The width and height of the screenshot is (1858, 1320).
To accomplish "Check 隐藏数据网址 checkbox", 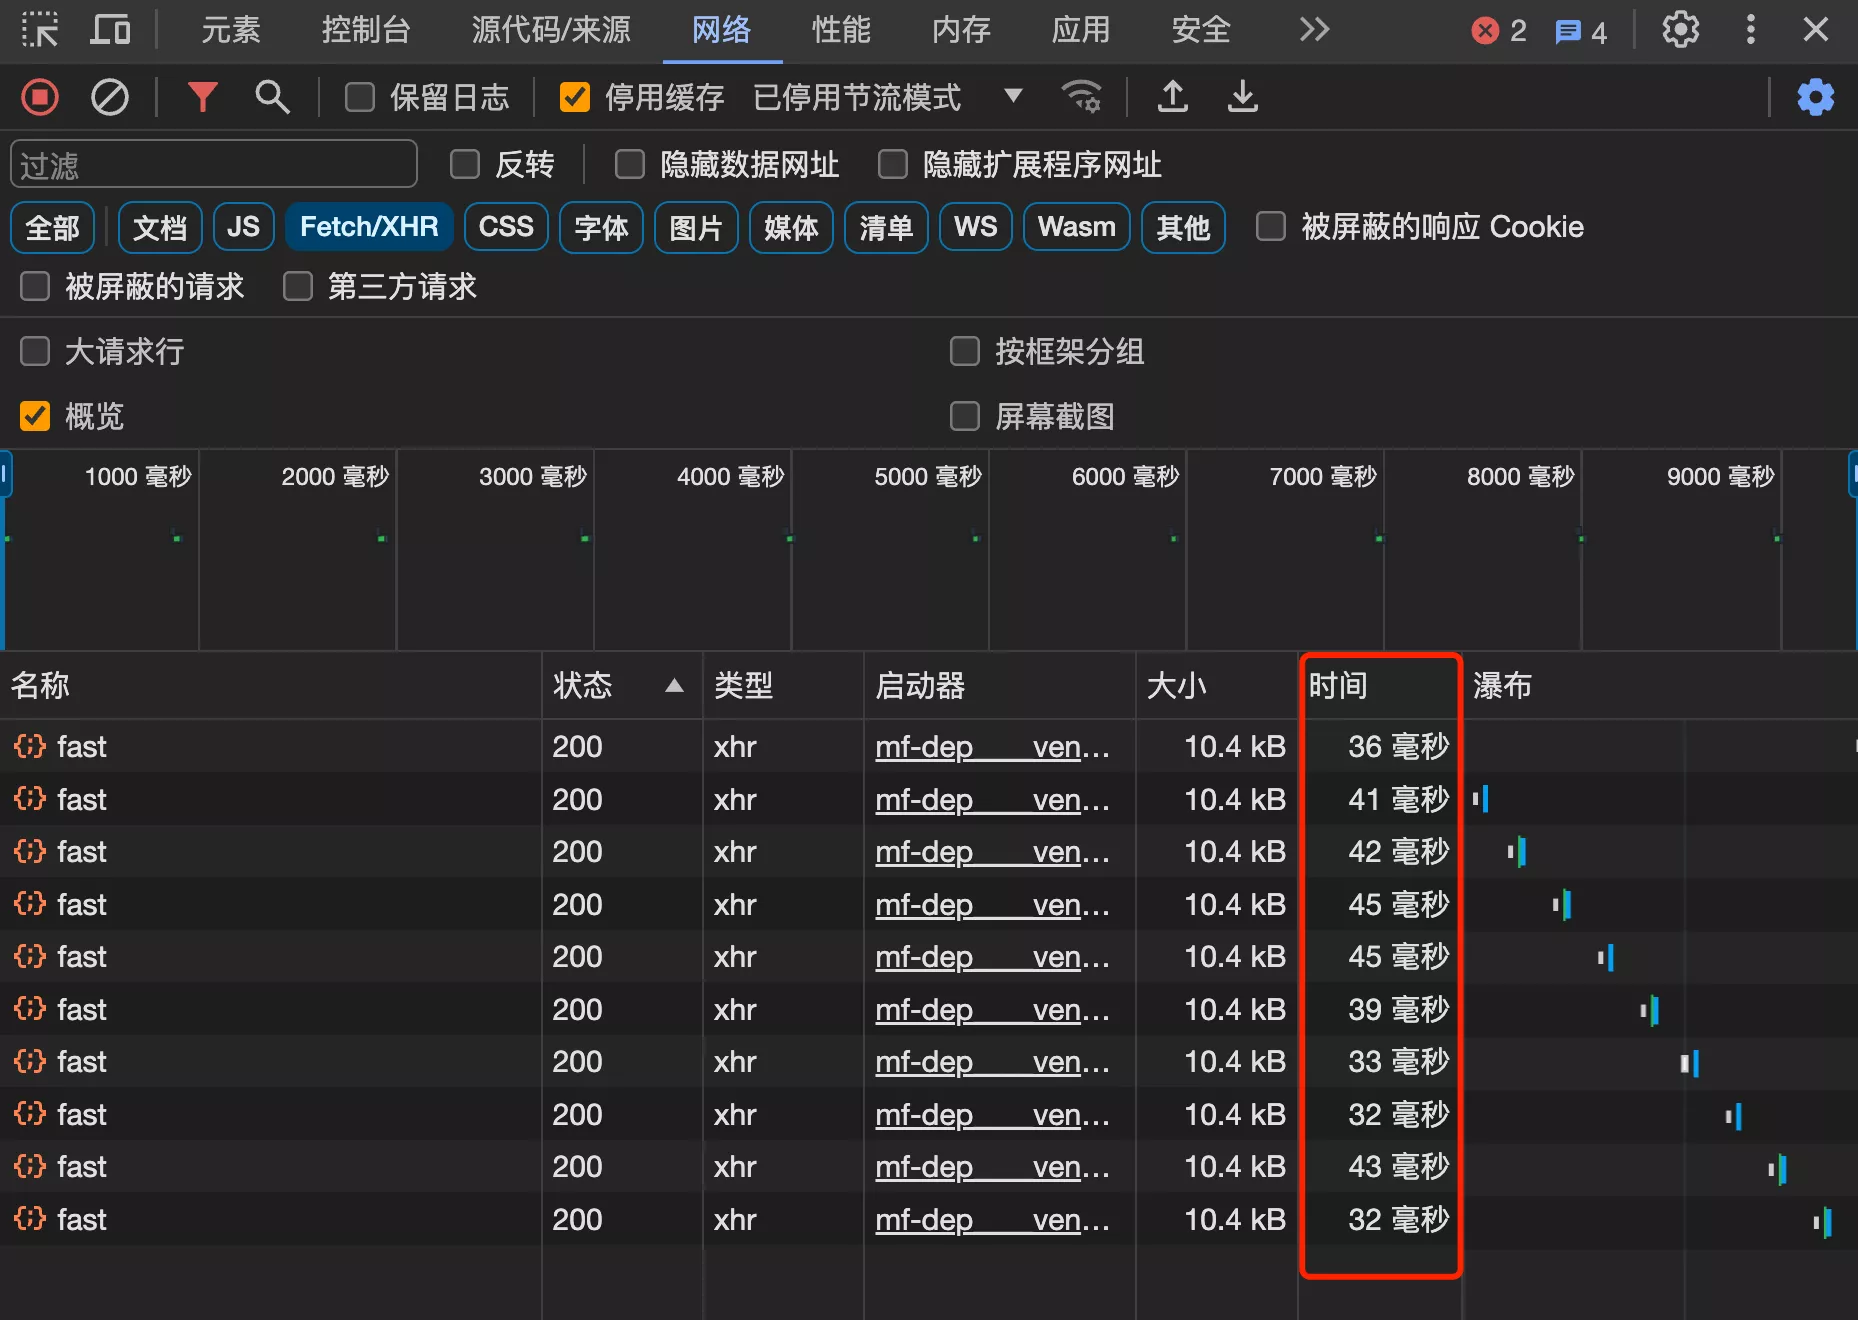I will (629, 164).
